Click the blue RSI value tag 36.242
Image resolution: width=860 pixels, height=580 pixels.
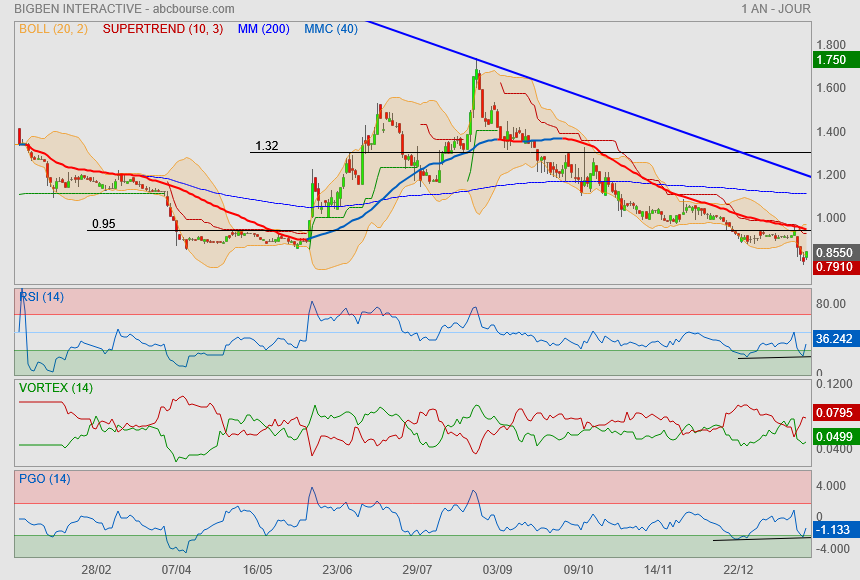834,339
